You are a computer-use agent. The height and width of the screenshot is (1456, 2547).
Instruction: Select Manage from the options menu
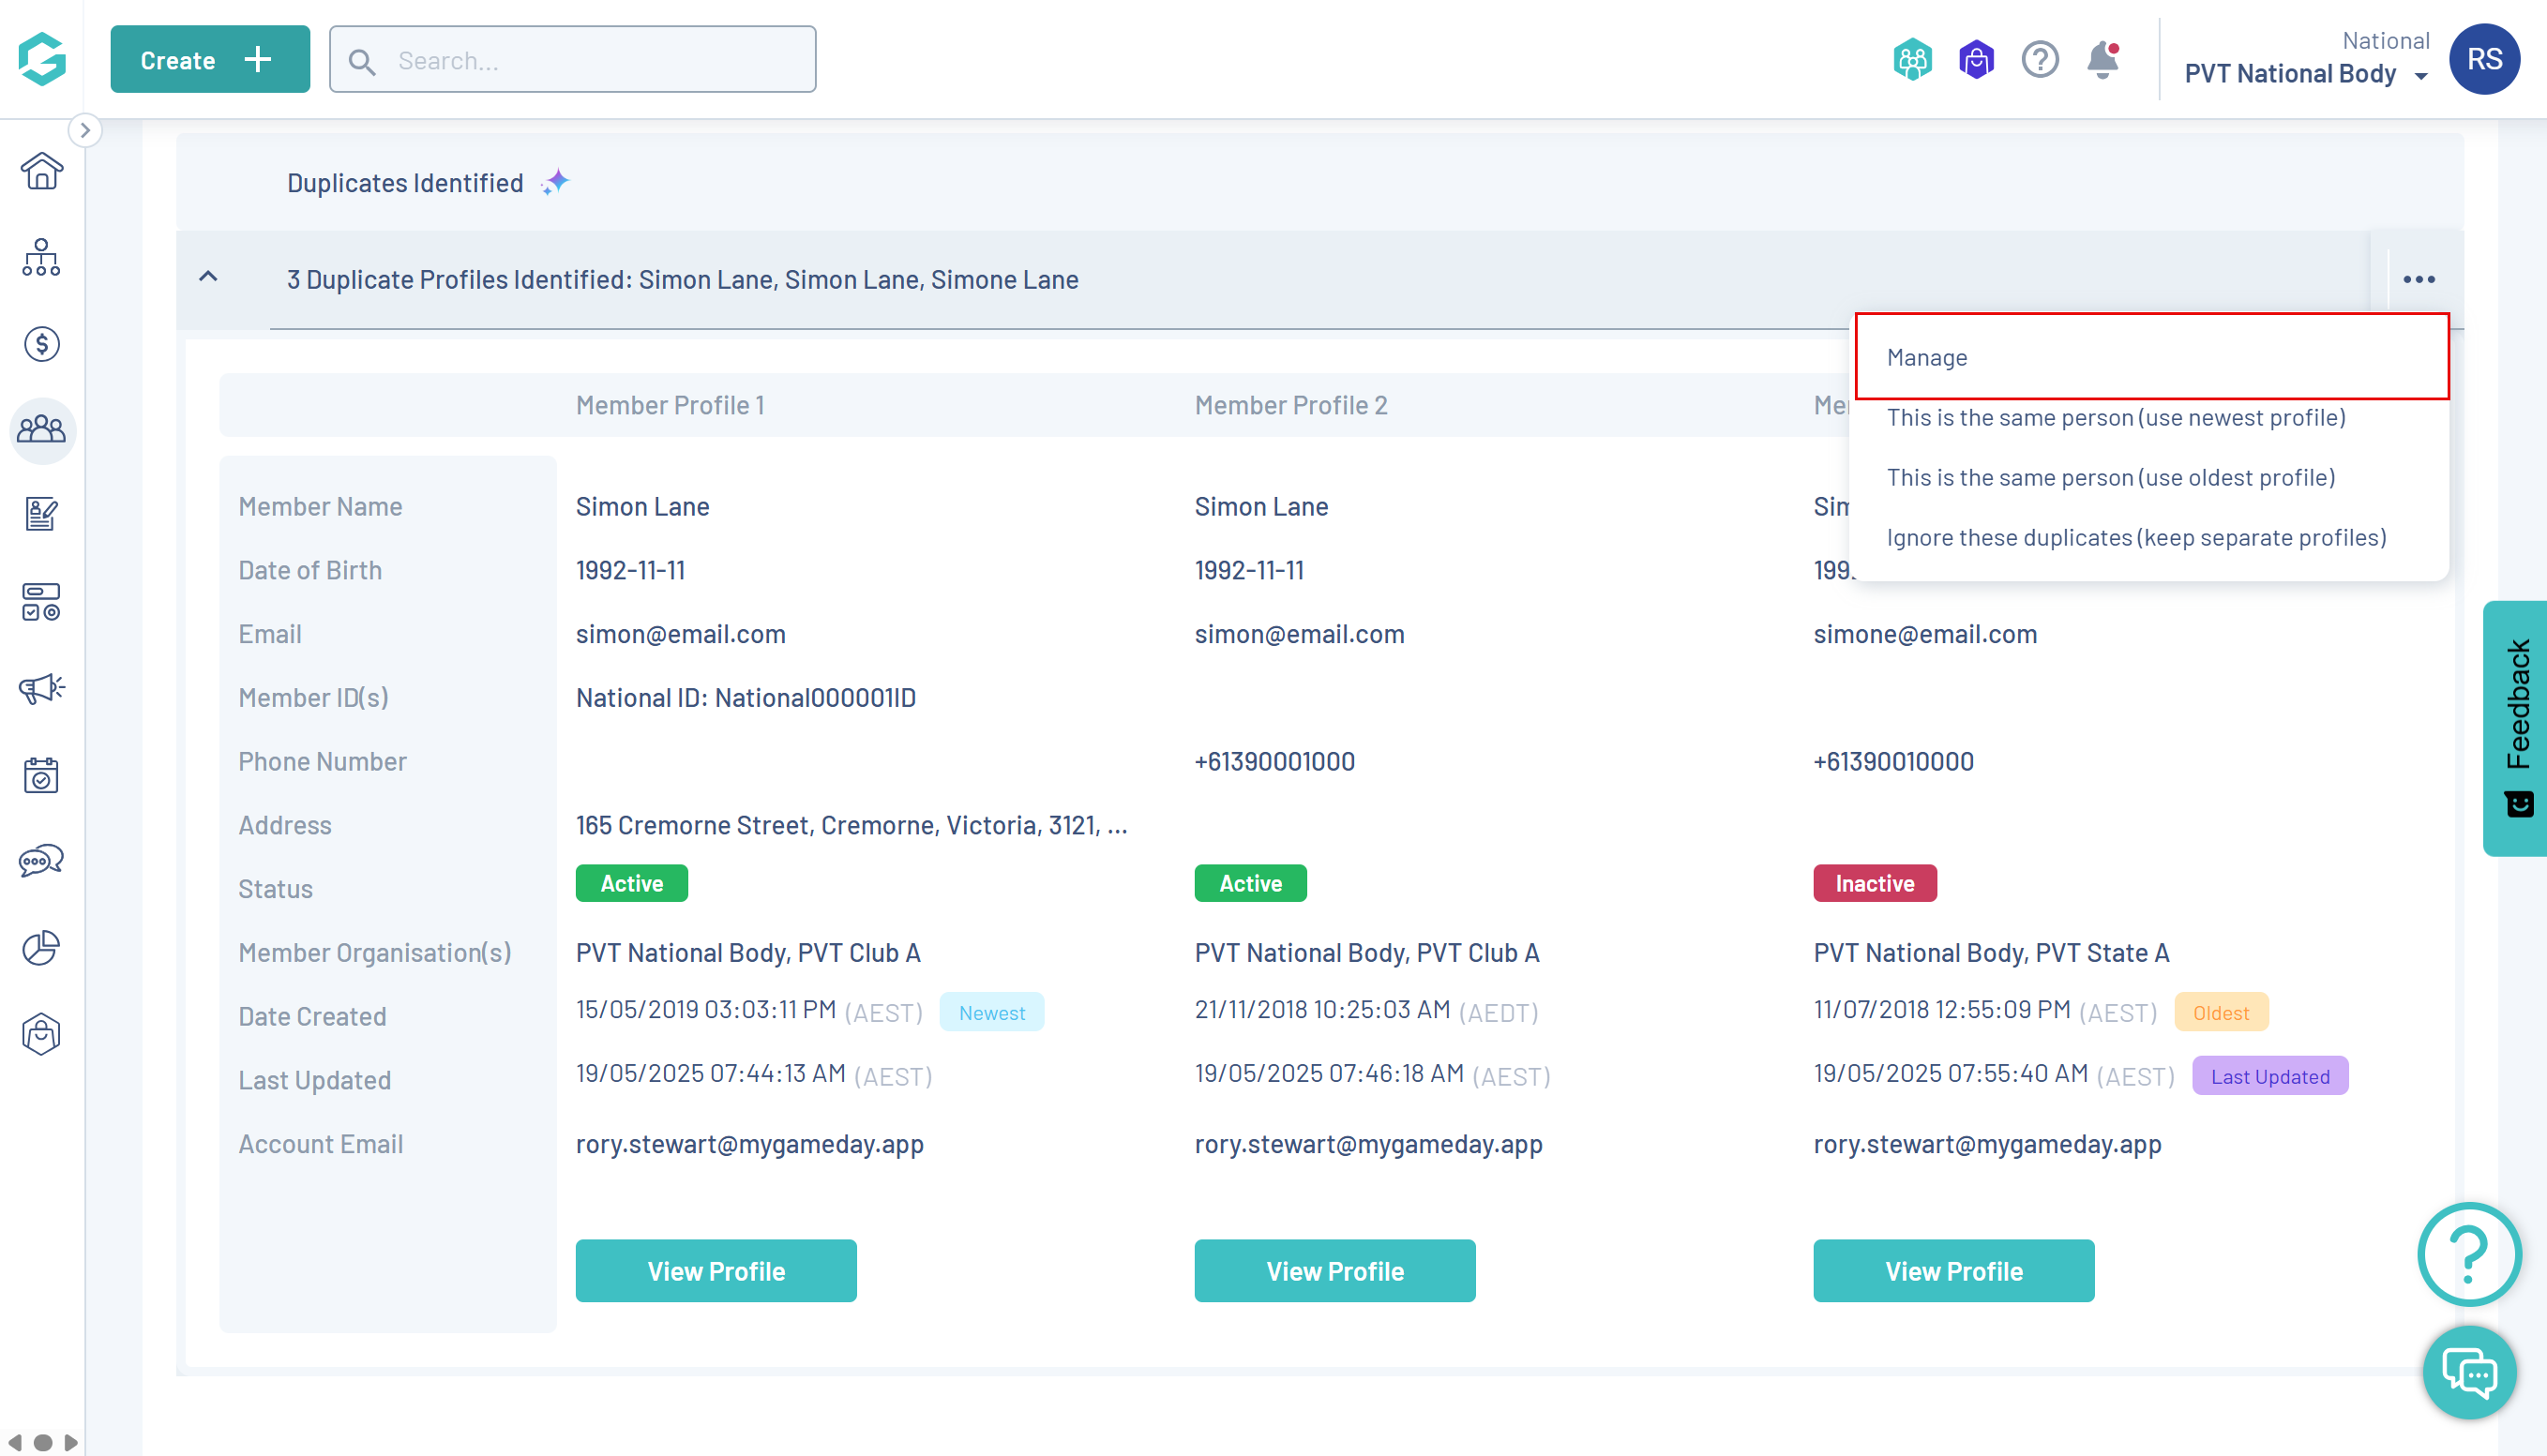point(1927,357)
